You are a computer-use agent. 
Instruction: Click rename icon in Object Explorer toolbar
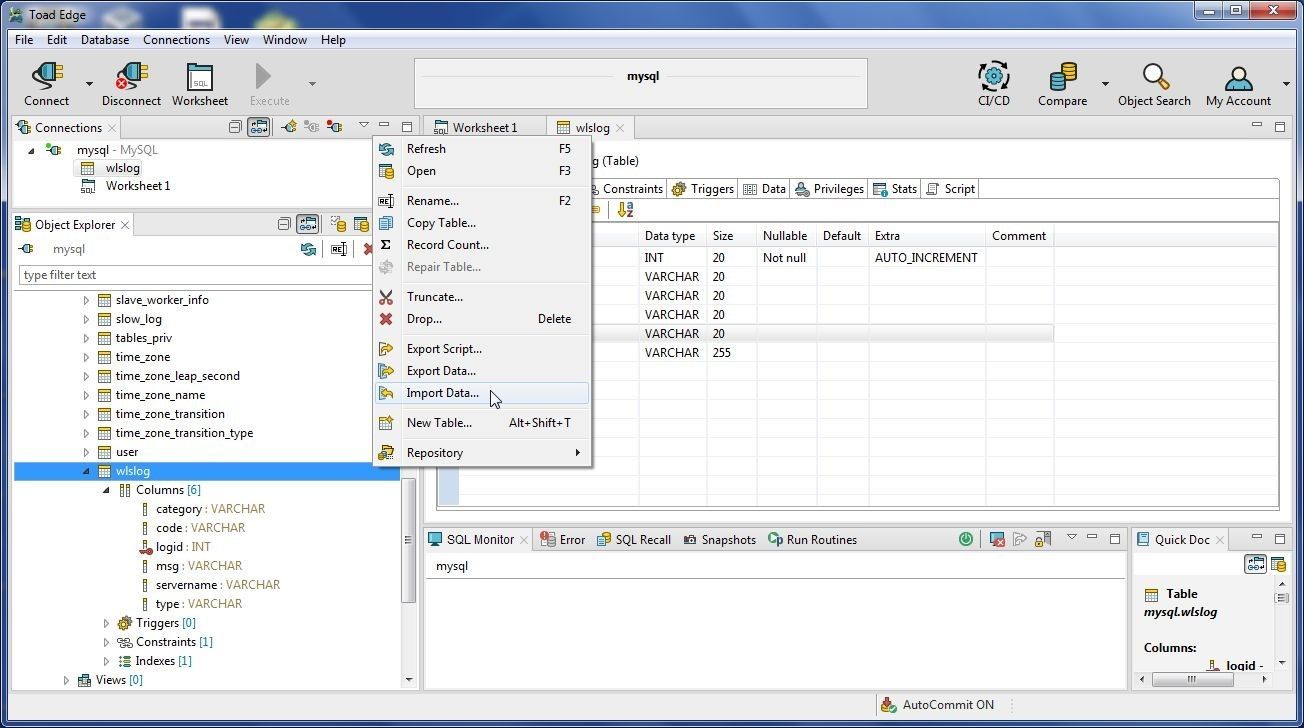339,249
